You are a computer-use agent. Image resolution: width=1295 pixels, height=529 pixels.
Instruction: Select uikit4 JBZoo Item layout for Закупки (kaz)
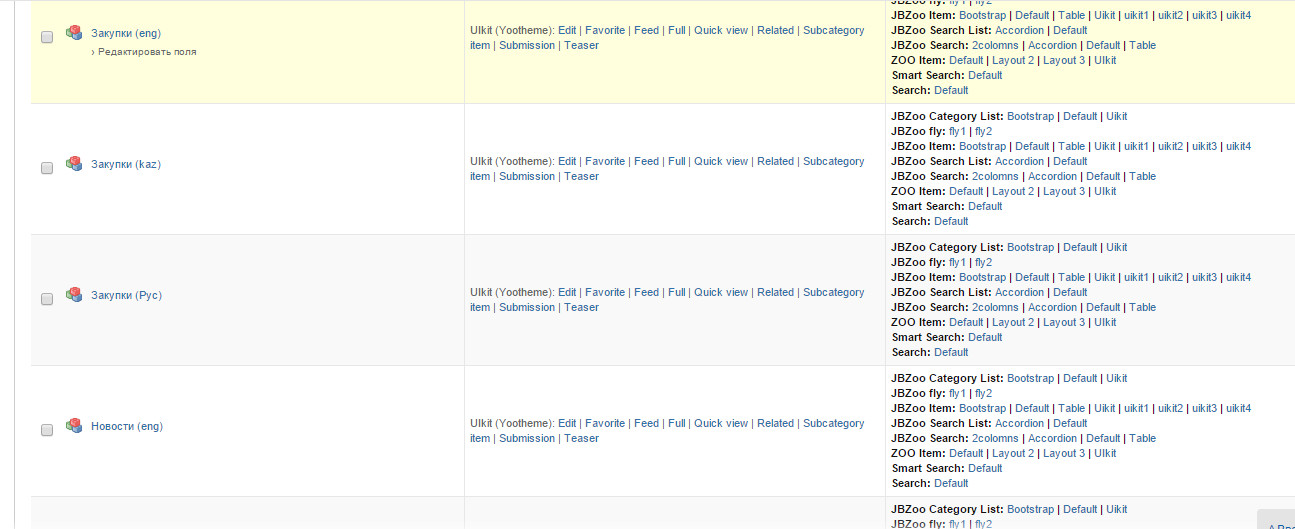[1238, 146]
